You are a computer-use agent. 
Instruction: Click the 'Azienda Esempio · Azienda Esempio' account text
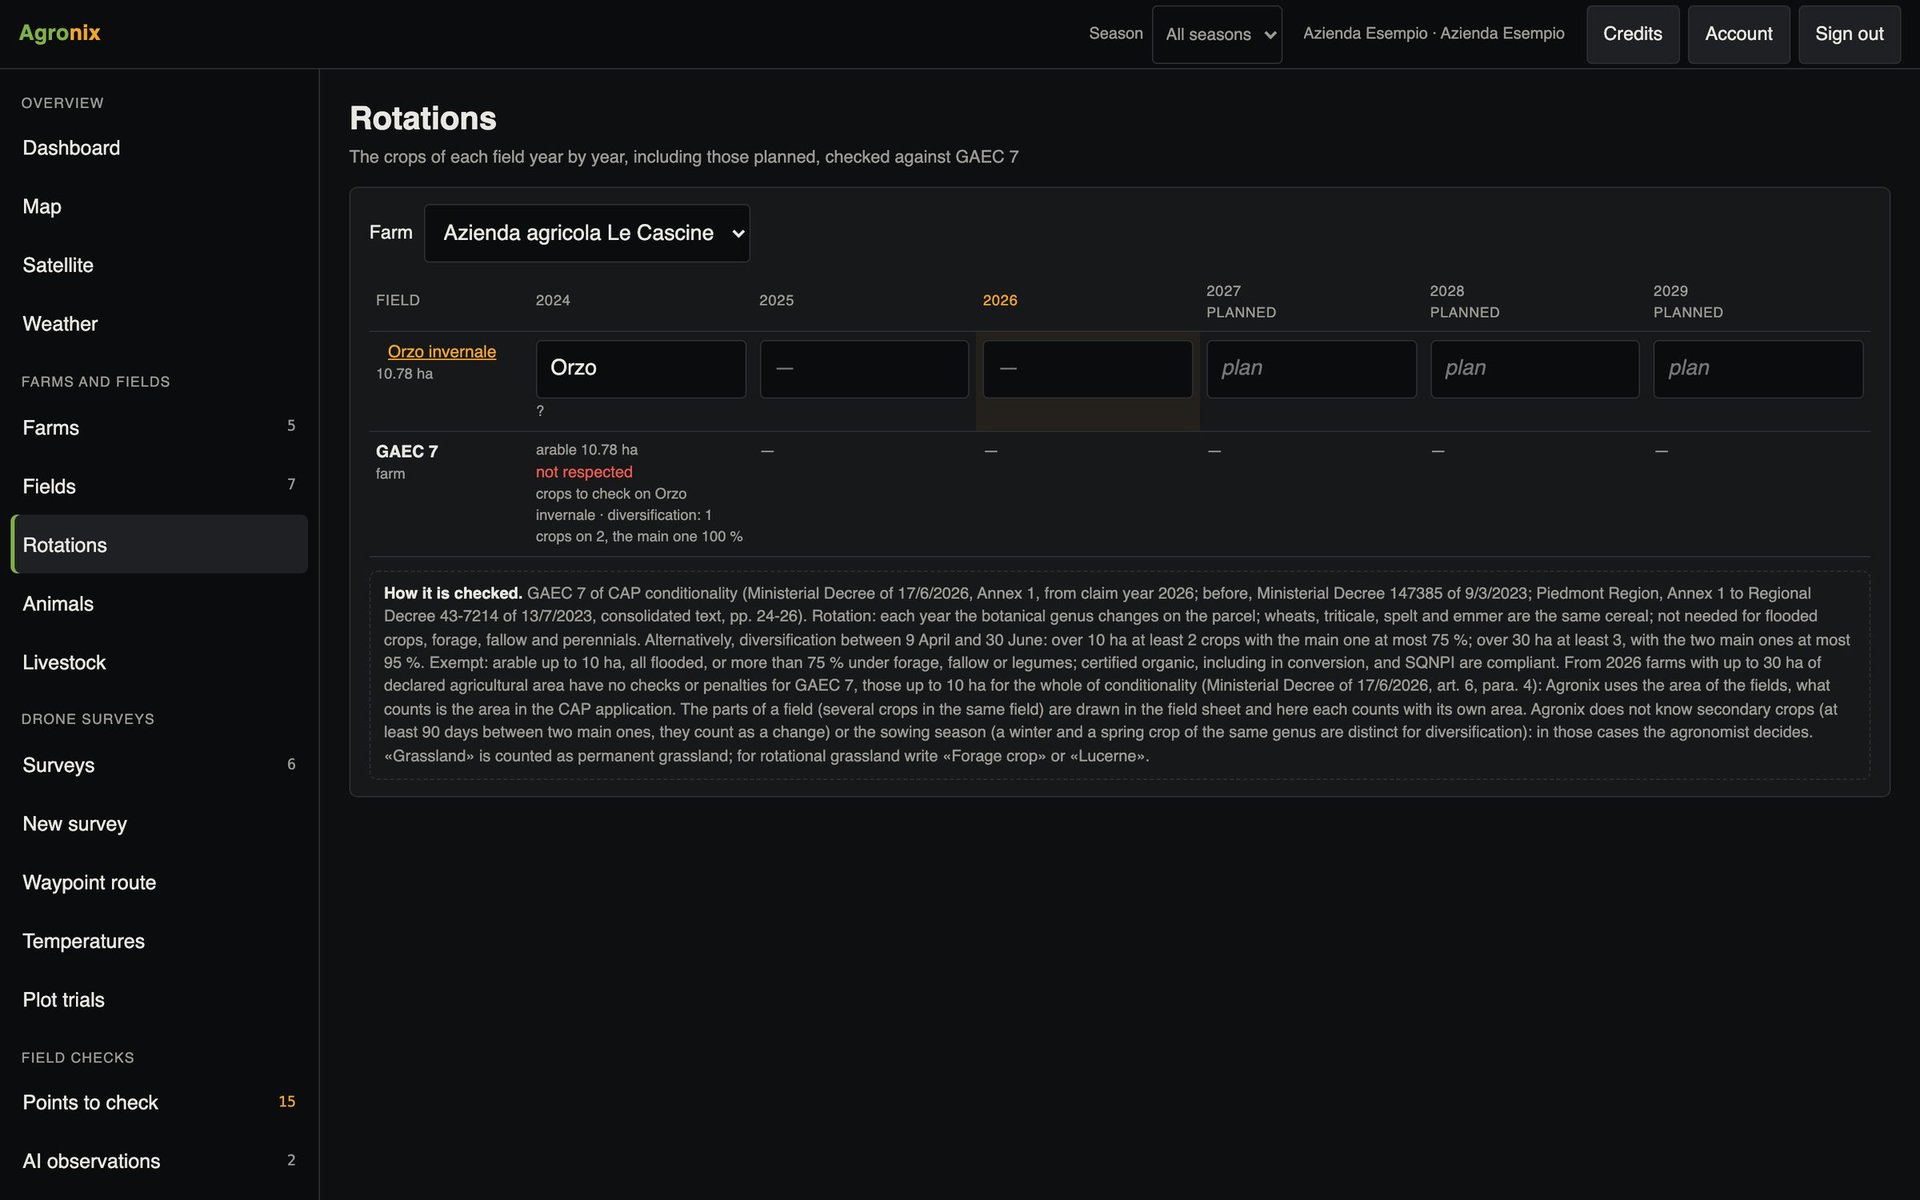click(x=1434, y=34)
